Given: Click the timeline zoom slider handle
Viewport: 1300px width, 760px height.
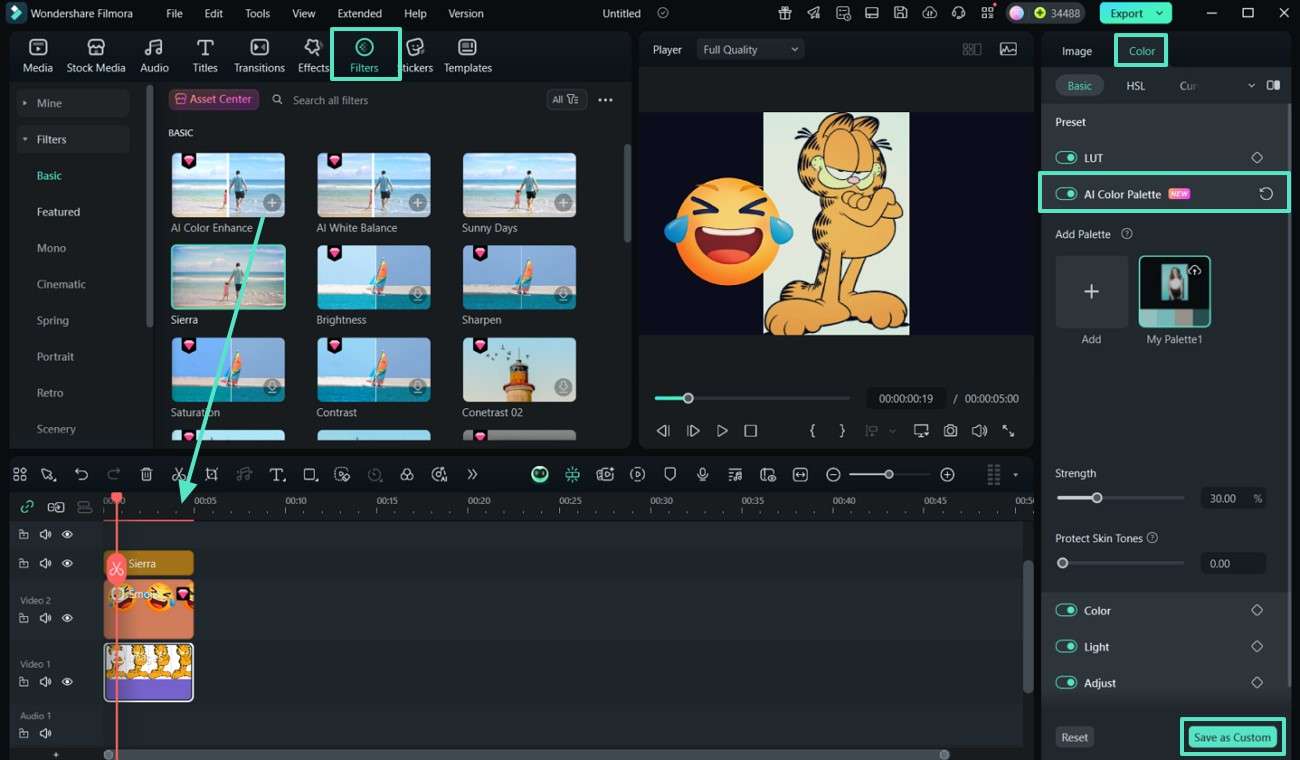Looking at the screenshot, I should tap(888, 474).
